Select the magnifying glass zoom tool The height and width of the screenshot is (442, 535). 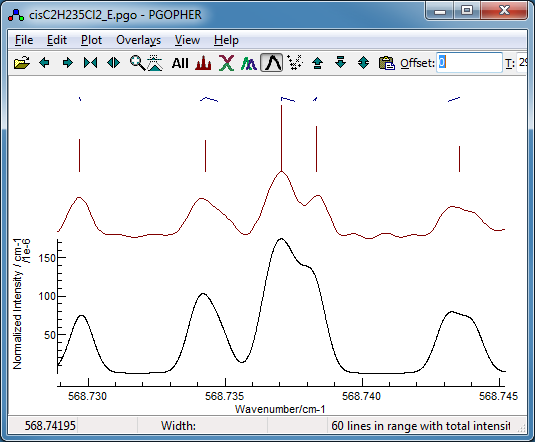(137, 63)
